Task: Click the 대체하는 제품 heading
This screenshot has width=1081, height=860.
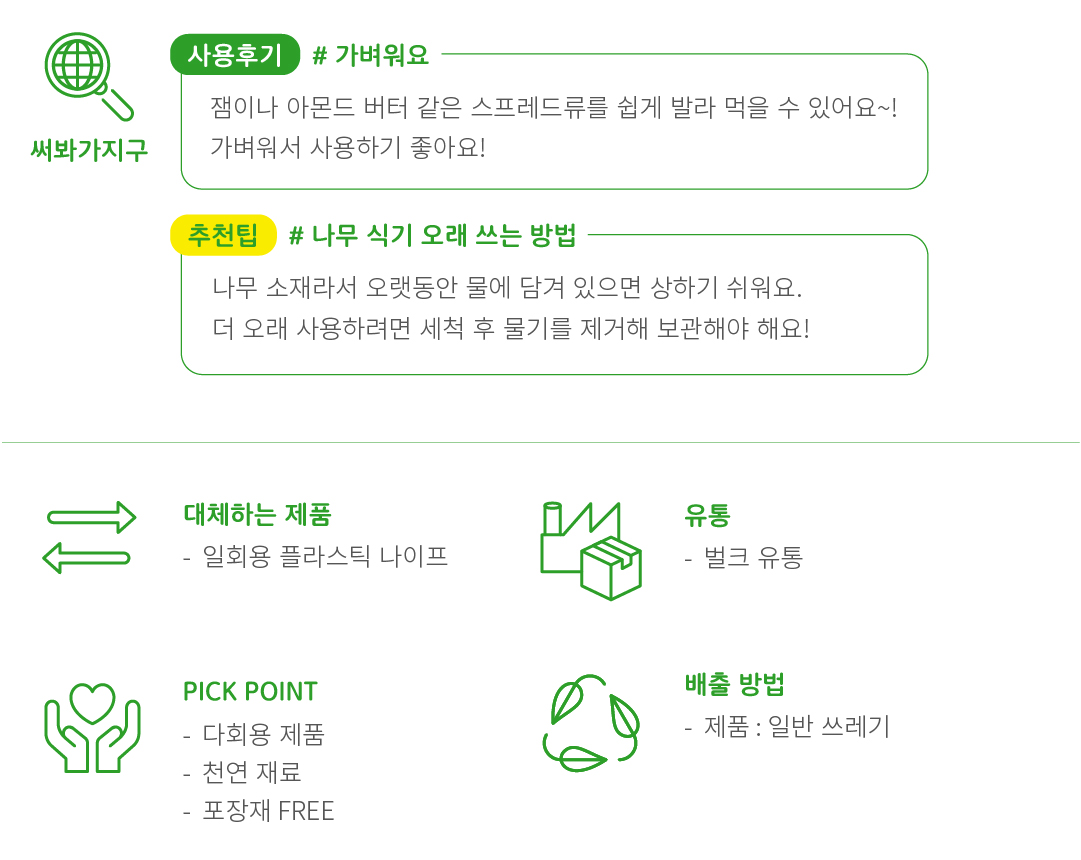Action: click(257, 515)
